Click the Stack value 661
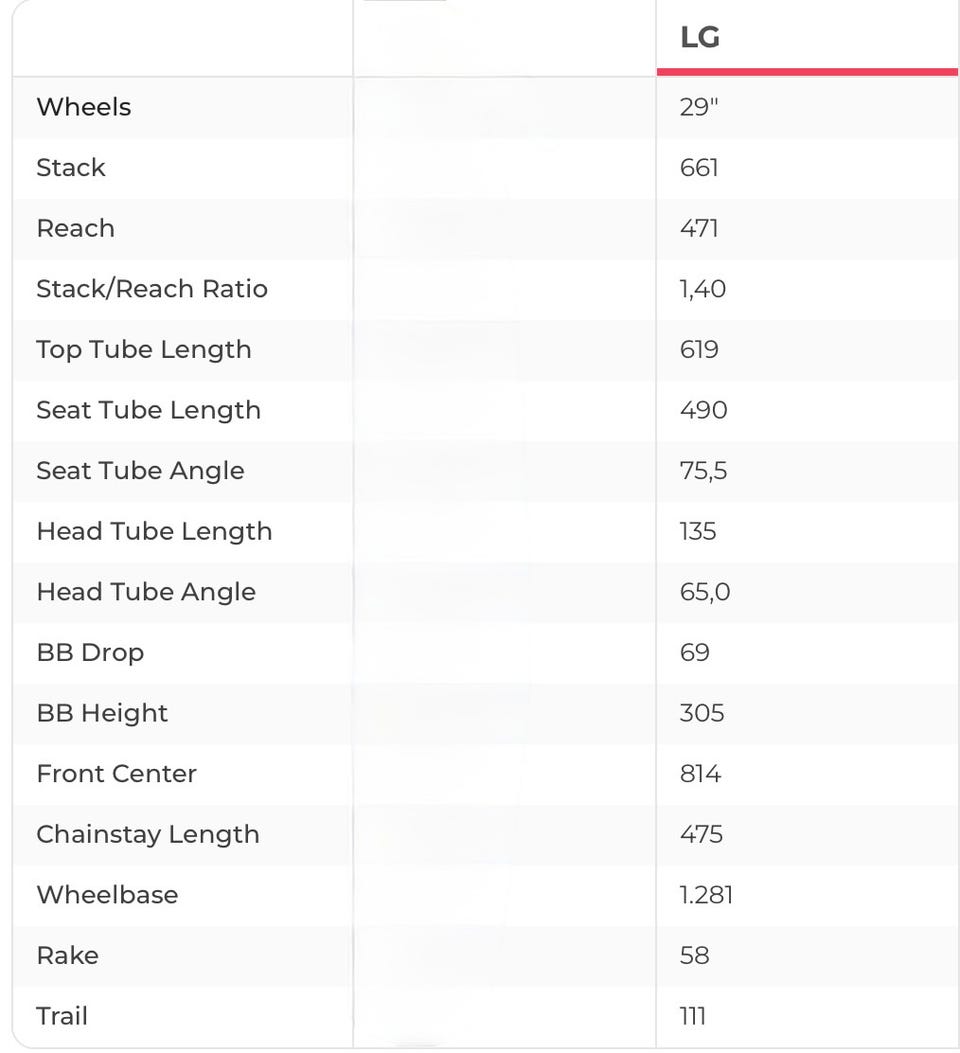 point(699,168)
